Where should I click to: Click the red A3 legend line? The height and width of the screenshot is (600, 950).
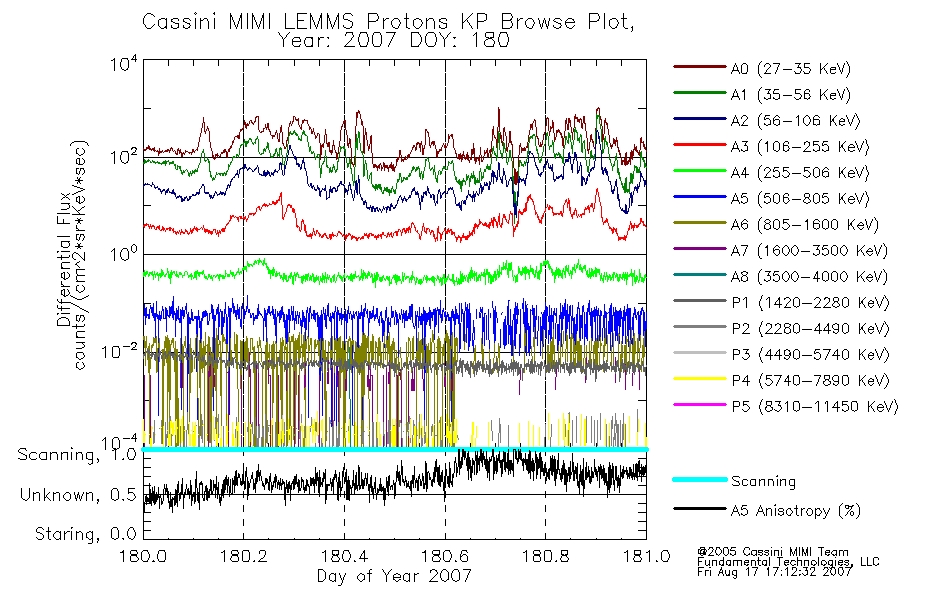point(700,145)
